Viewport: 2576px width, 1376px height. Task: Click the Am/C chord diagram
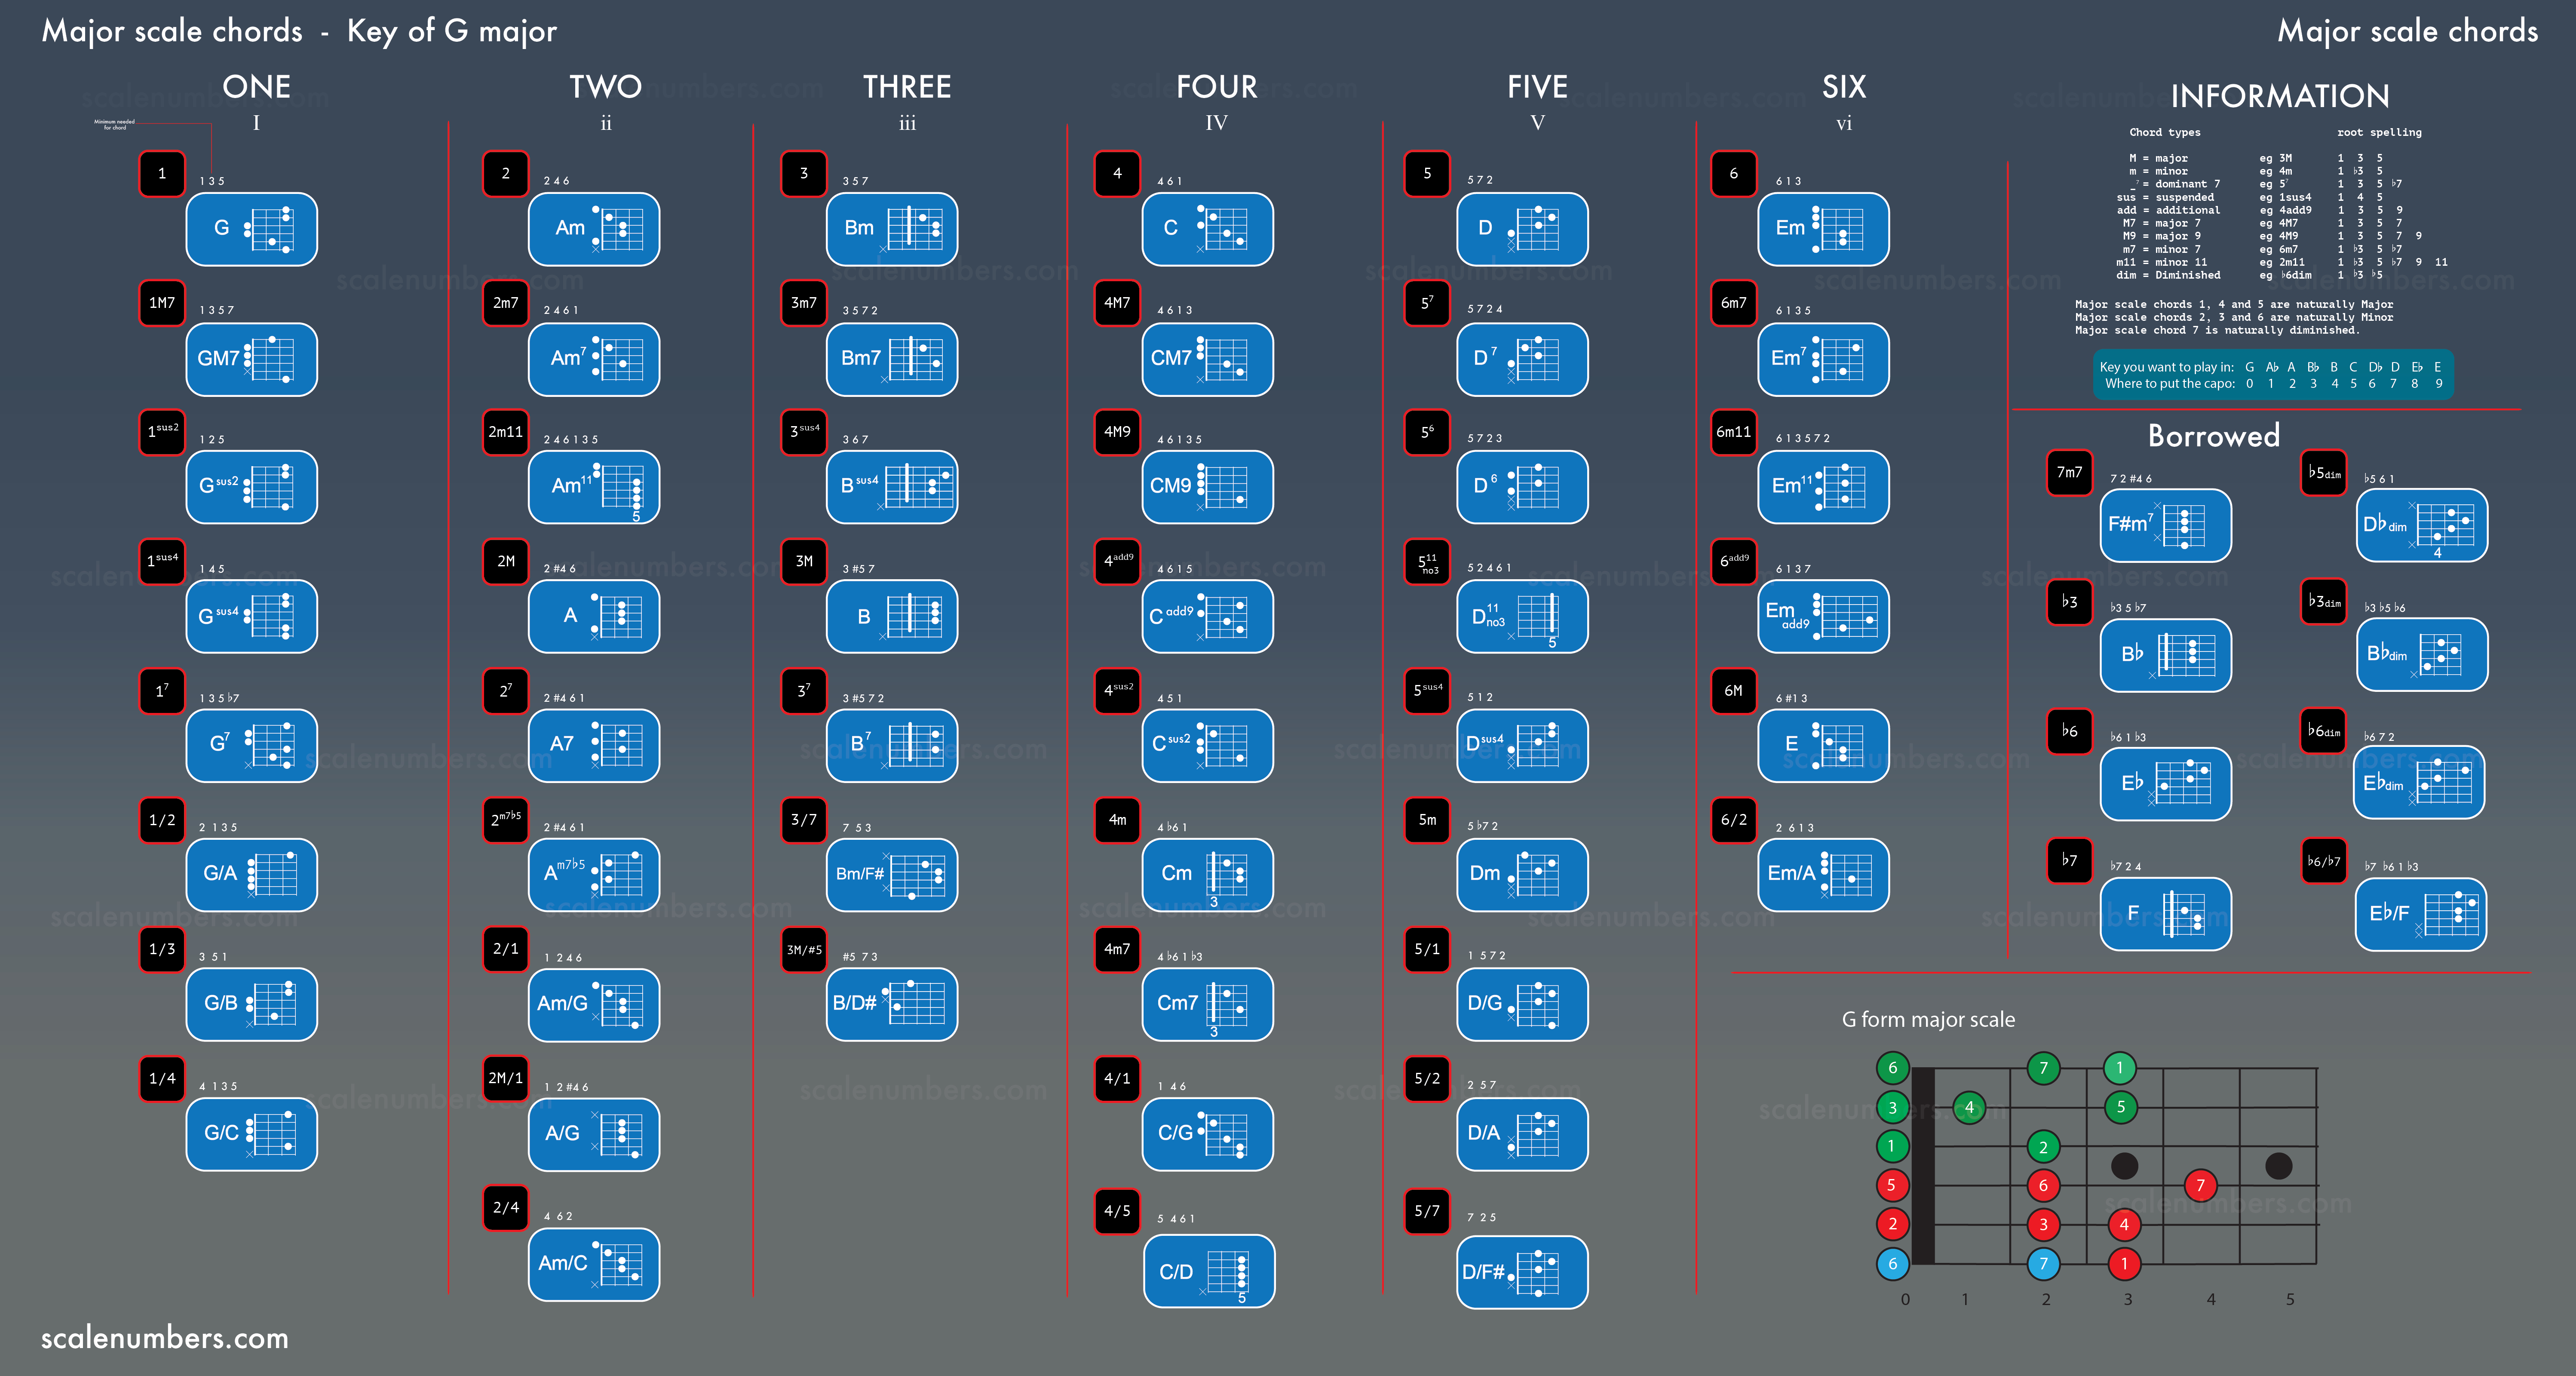point(594,1264)
